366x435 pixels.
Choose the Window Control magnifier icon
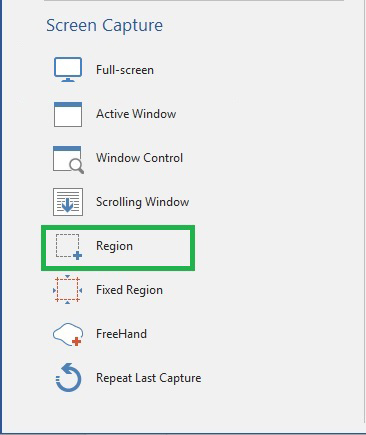[68, 159]
